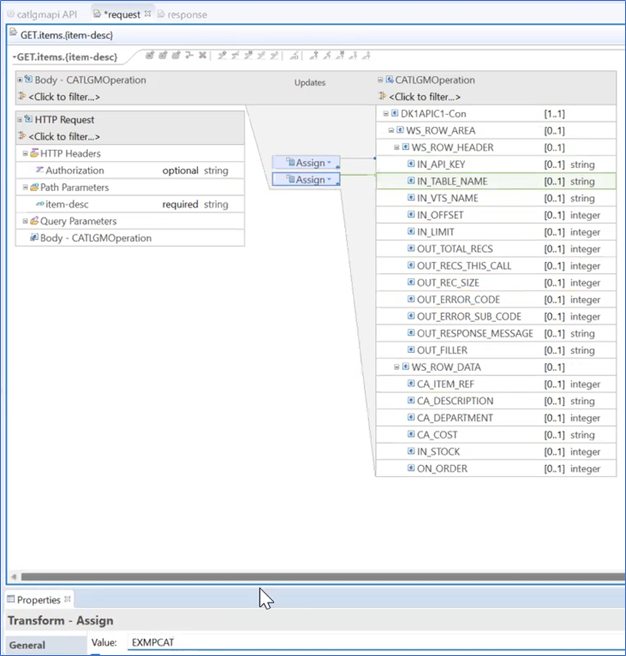Open the GET.items.{item-desc} mapping dropdown arrow
626x656 pixels.
[x=14, y=57]
